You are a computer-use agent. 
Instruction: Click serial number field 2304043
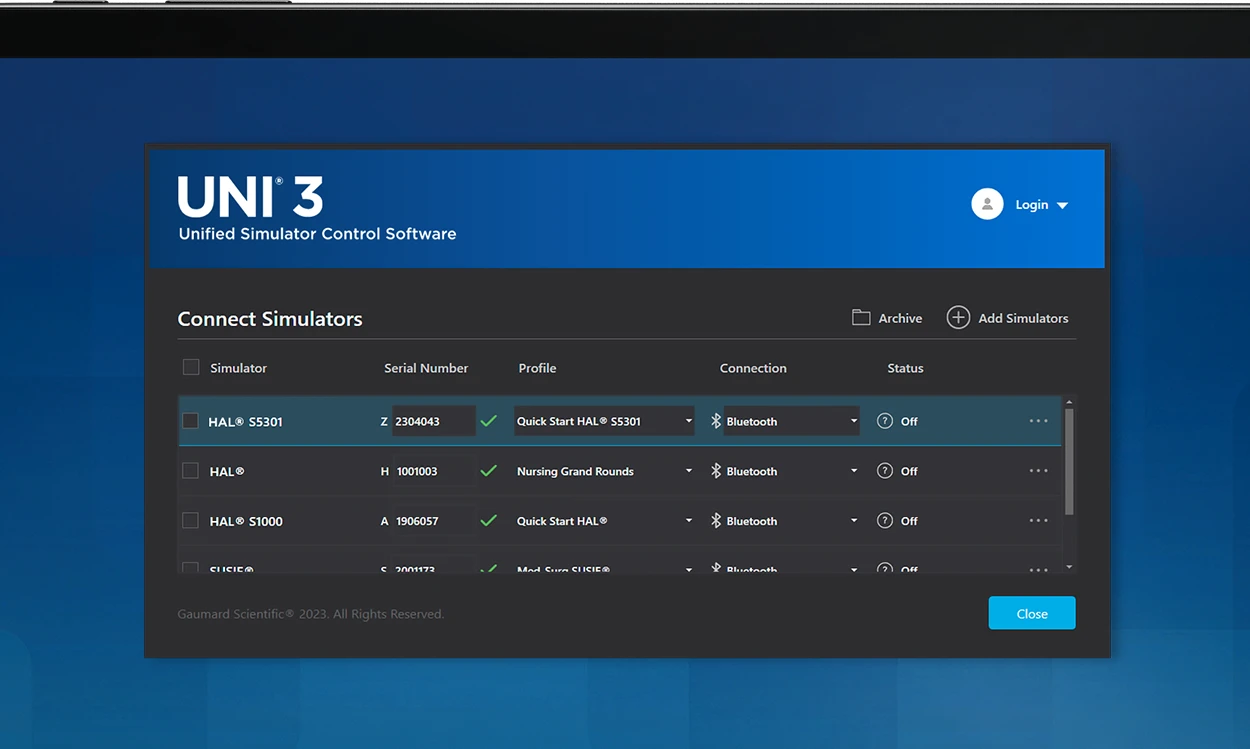pyautogui.click(x=433, y=421)
